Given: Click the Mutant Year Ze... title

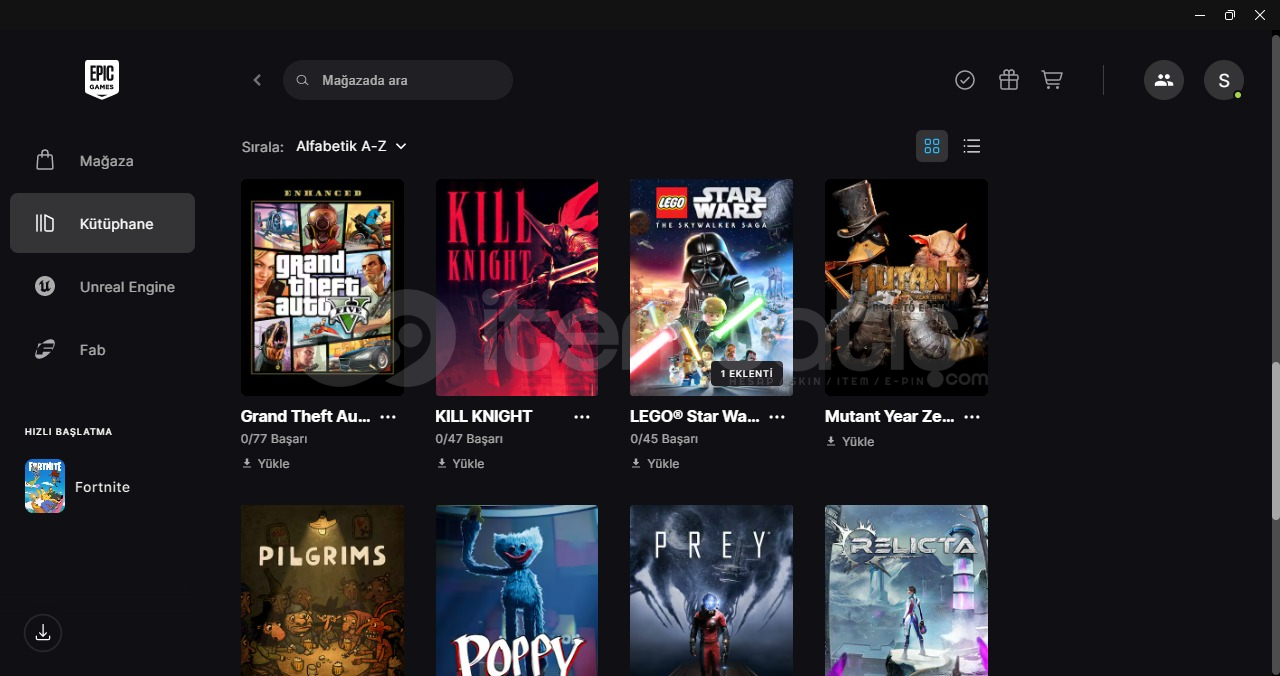Looking at the screenshot, I should pyautogui.click(x=890, y=416).
